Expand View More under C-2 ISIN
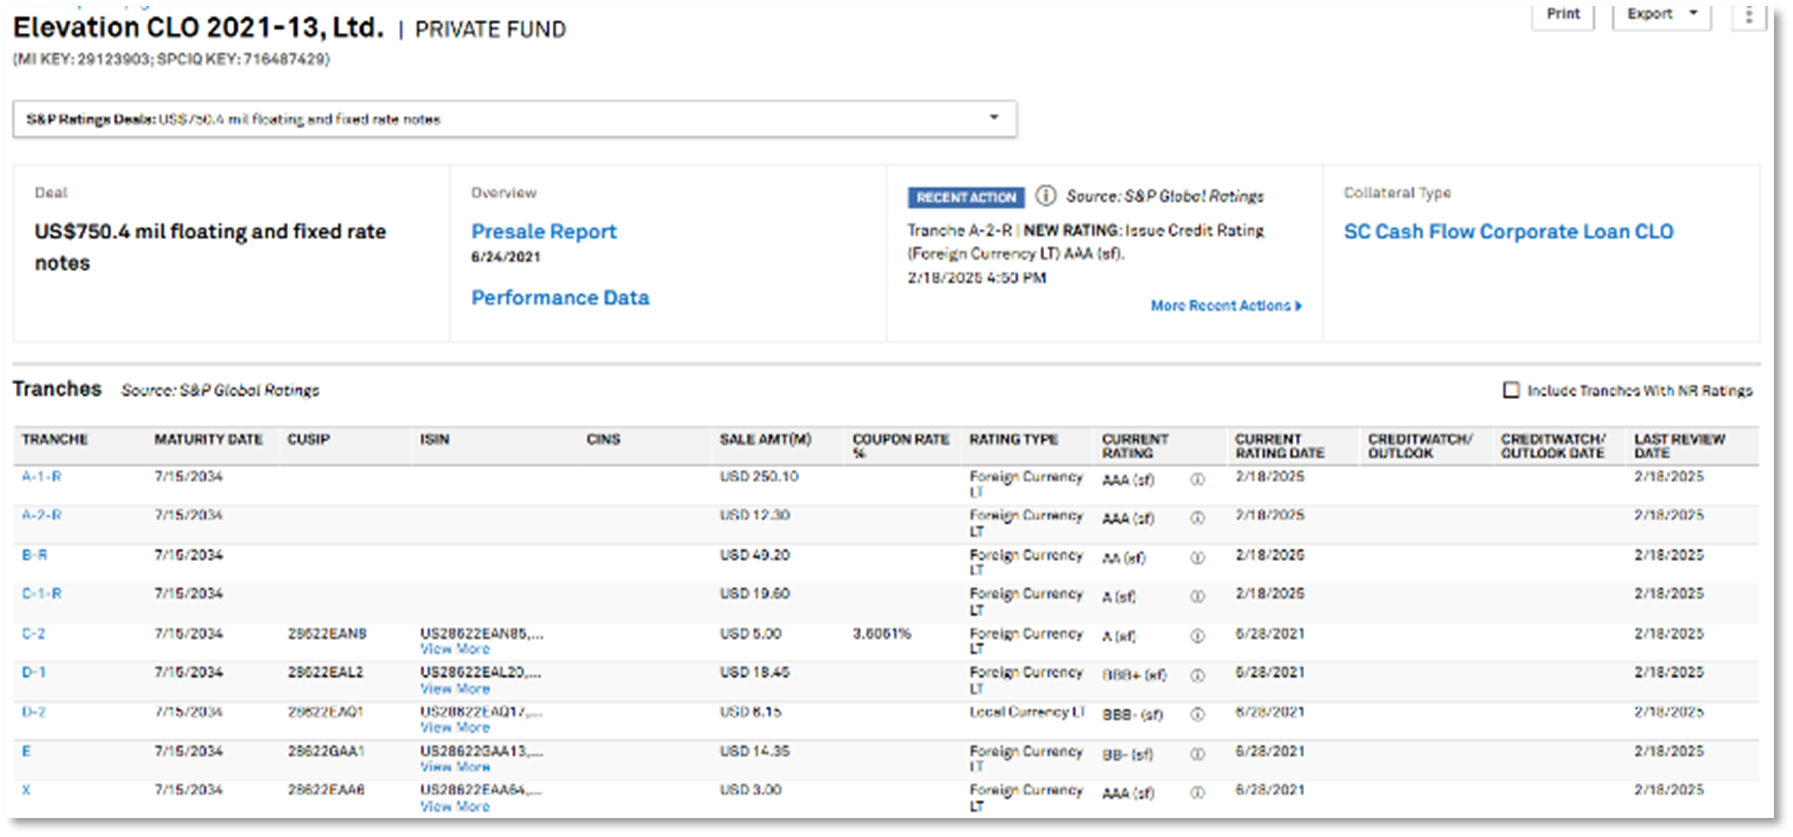This screenshot has height=837, width=1793. coord(455,649)
